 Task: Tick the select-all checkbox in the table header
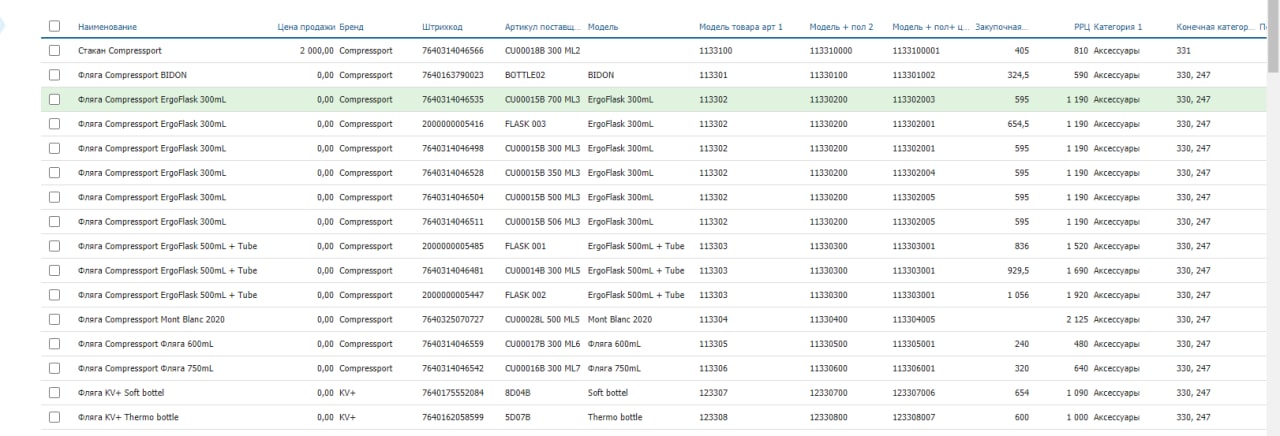(x=55, y=26)
